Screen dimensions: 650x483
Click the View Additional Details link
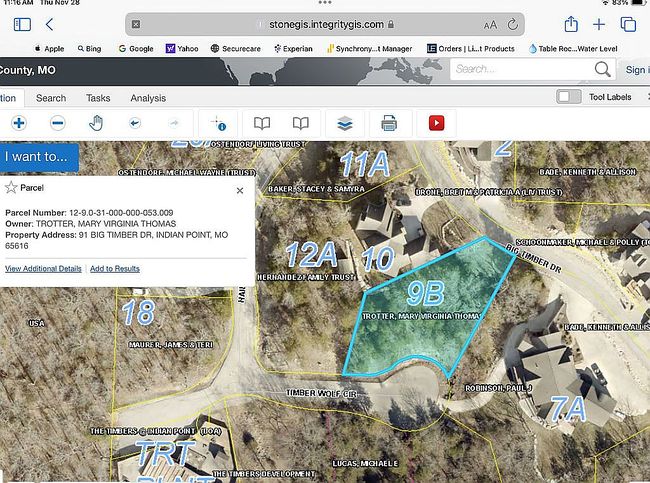43,269
